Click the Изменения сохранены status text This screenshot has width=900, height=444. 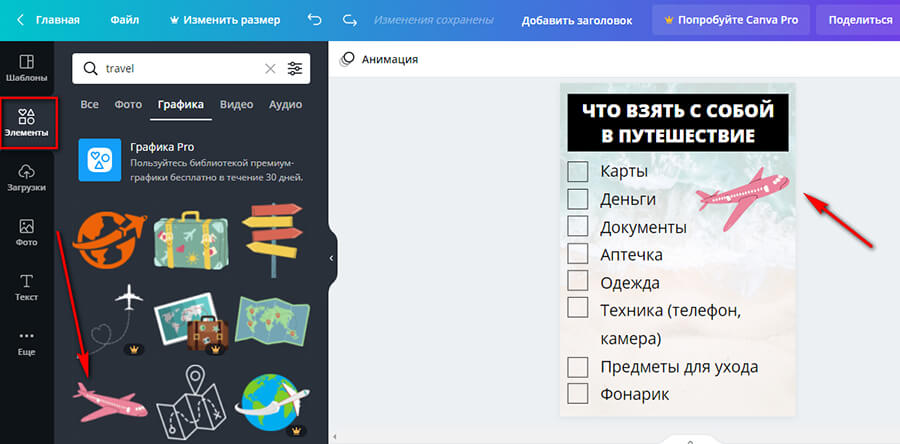point(433,20)
